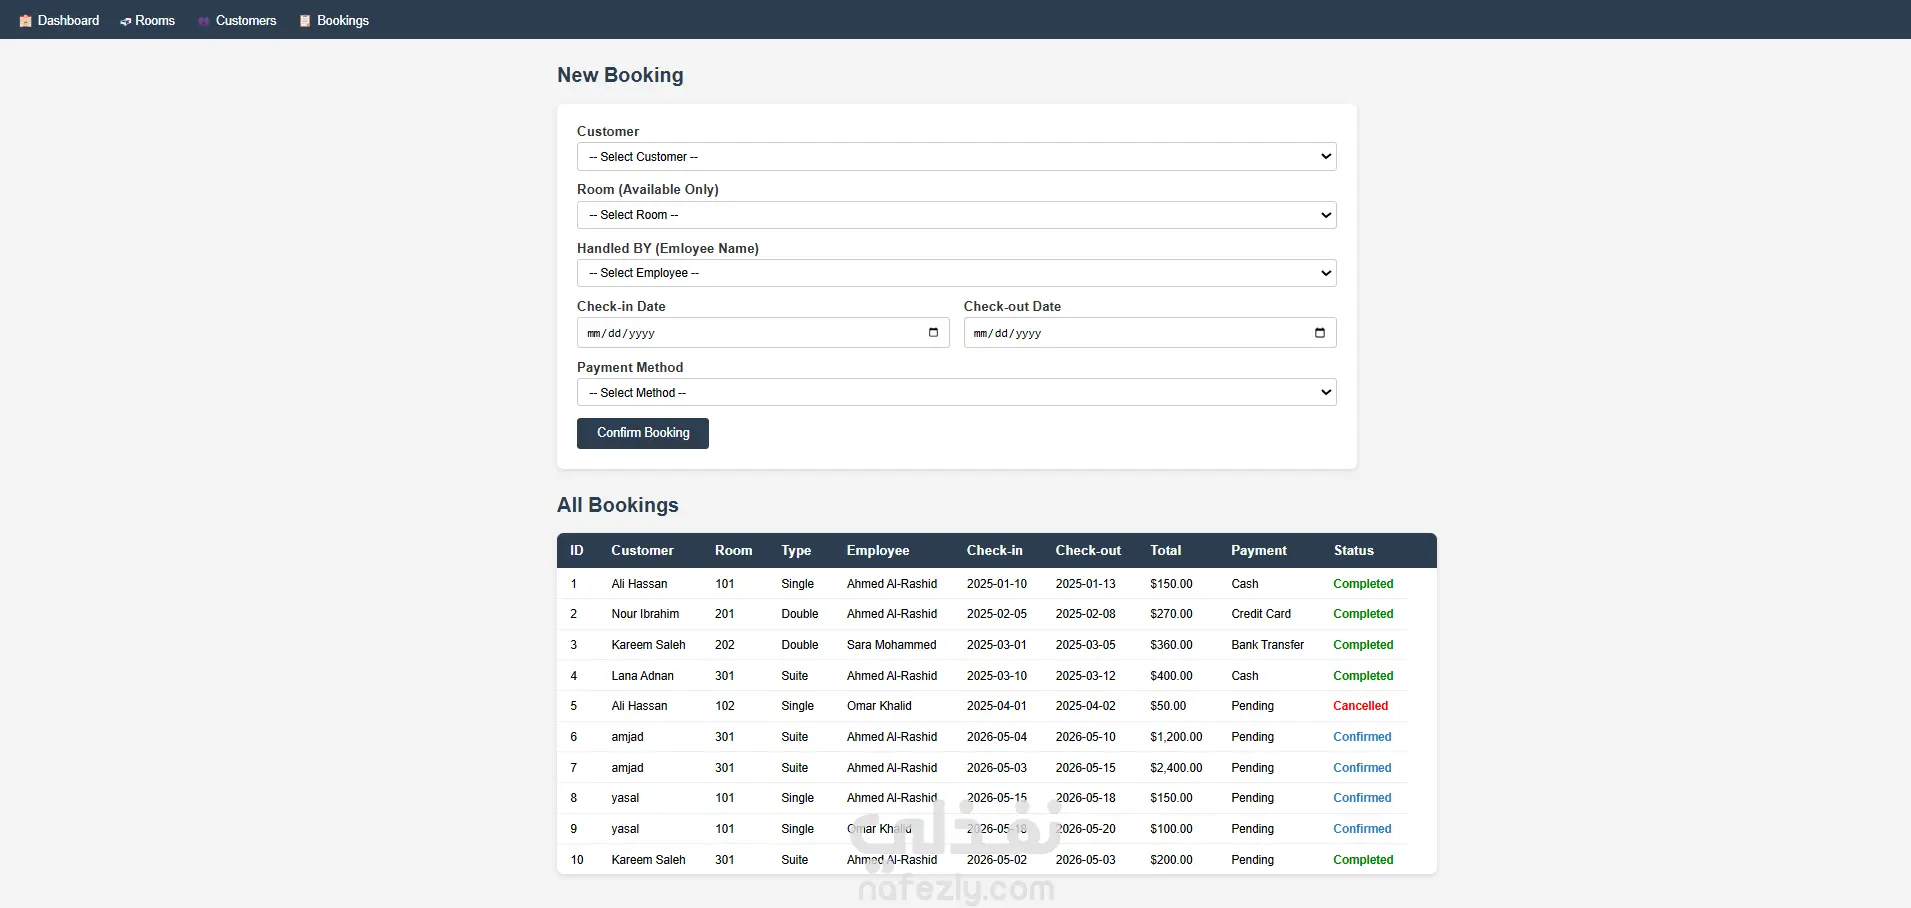The width and height of the screenshot is (1911, 908).
Task: Go to the Rooms menu item
Action: click(x=148, y=21)
